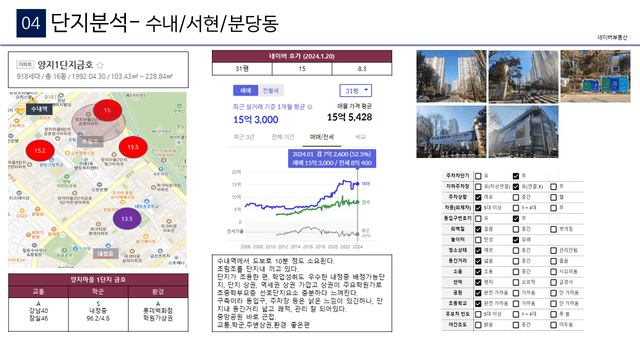Uncheck 무 in the 동입구번호키 row
640x360 pixels.
(516, 218)
